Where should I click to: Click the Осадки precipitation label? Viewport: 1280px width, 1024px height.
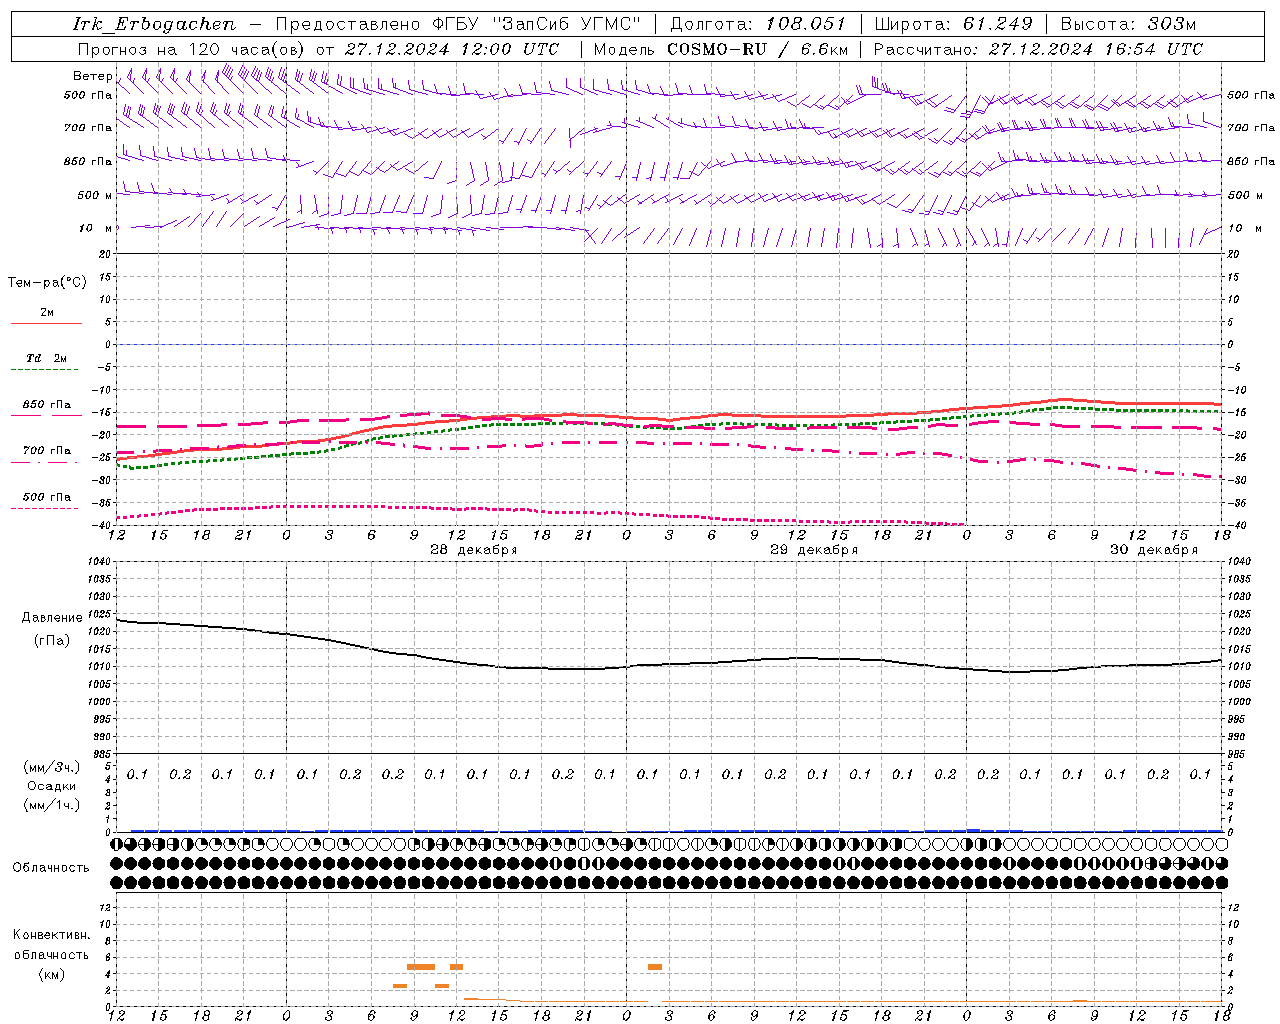52,786
